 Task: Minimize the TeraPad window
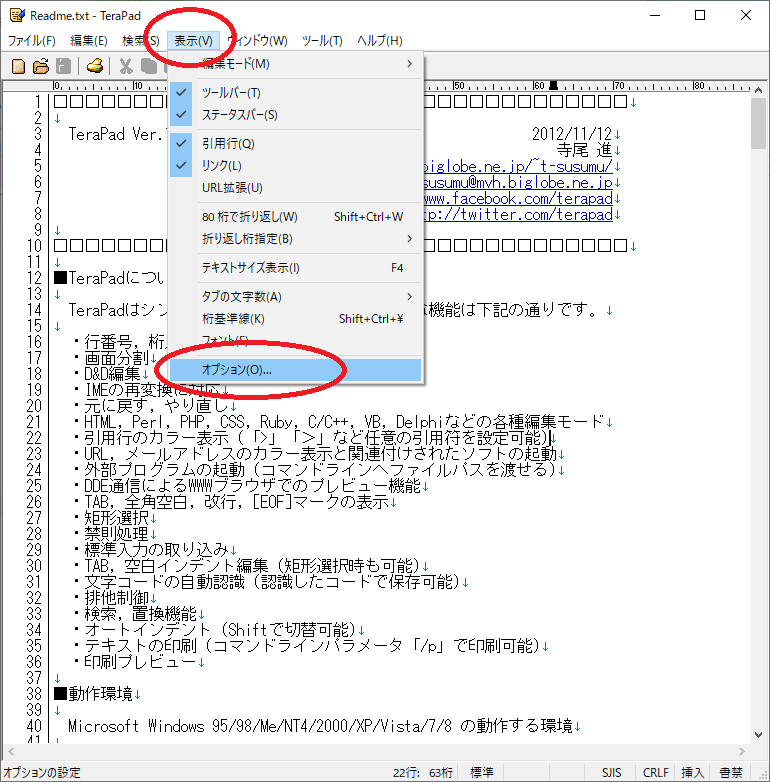point(655,15)
